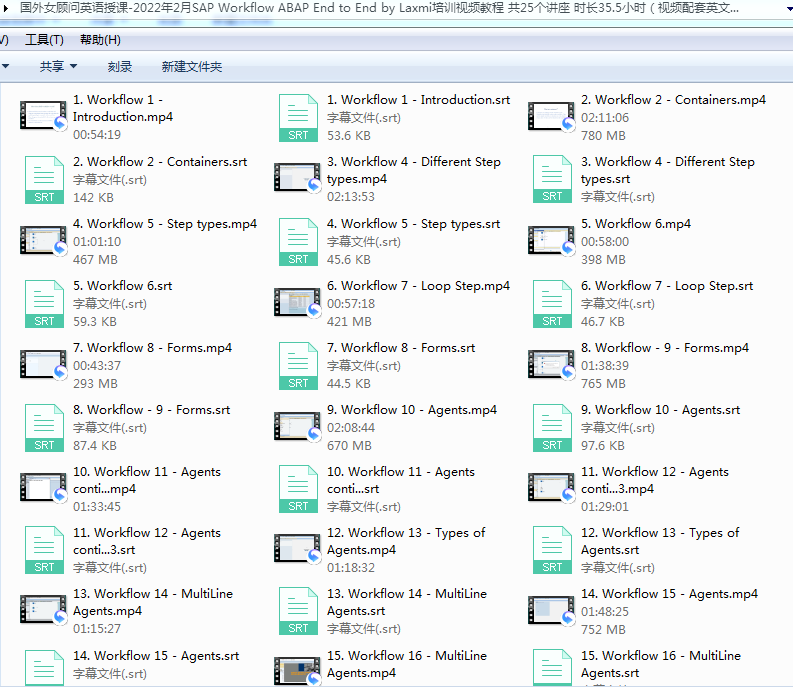Select video icon for 2. Workflow 2 - Containers.mp4
This screenshot has height=687, width=793.
pos(551,116)
